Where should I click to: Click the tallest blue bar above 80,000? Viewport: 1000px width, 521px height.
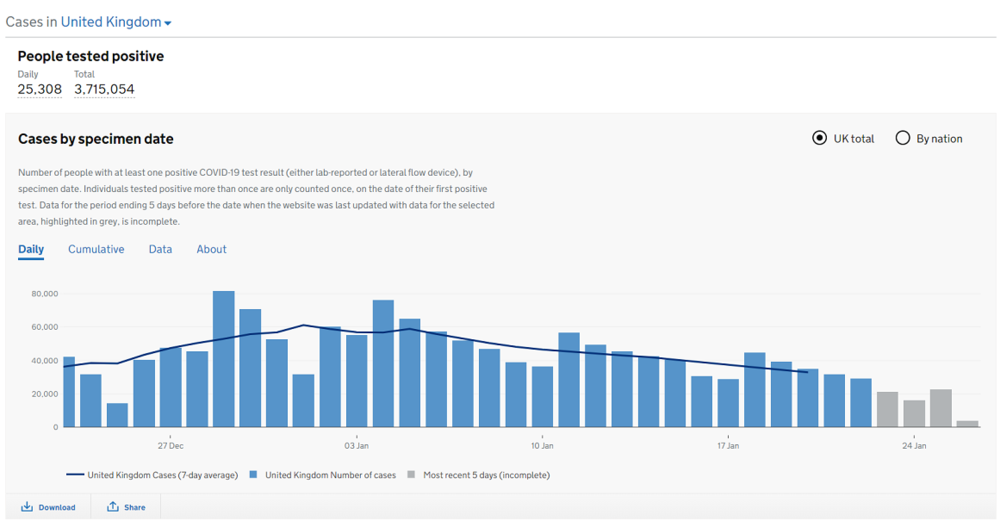tap(223, 359)
